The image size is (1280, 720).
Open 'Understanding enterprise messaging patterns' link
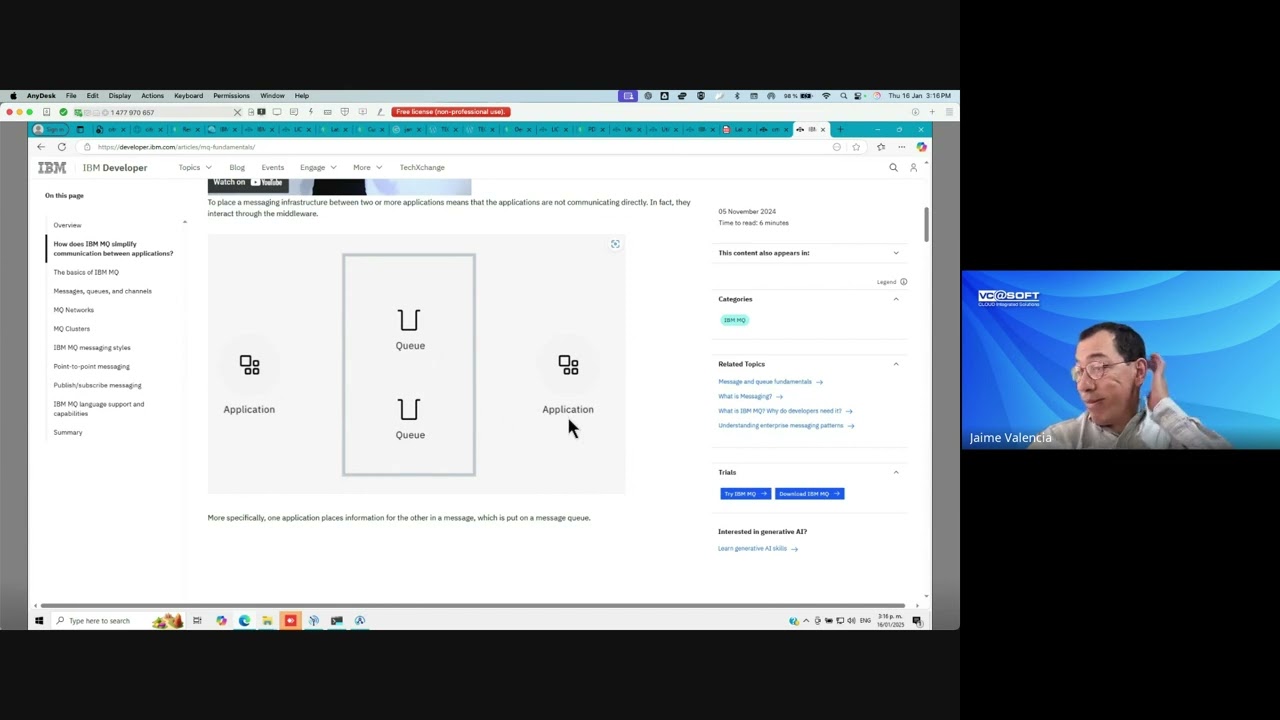point(786,425)
